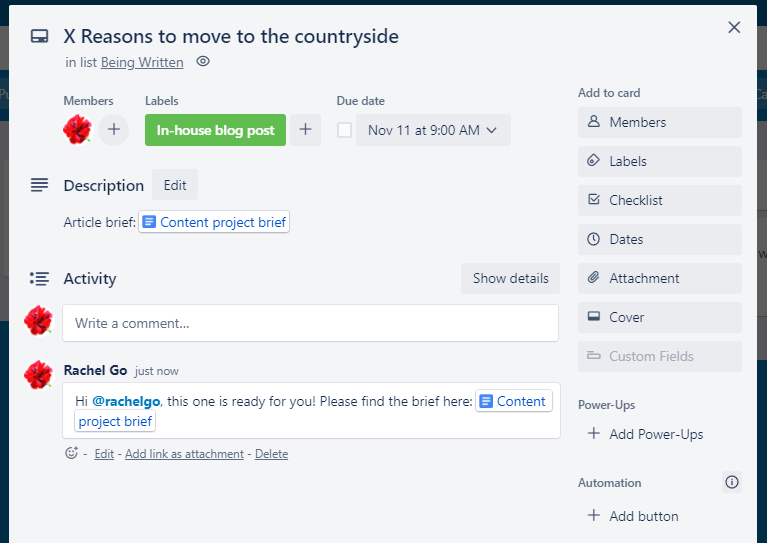Click the Checklist checkmark icon

pyautogui.click(x=593, y=199)
